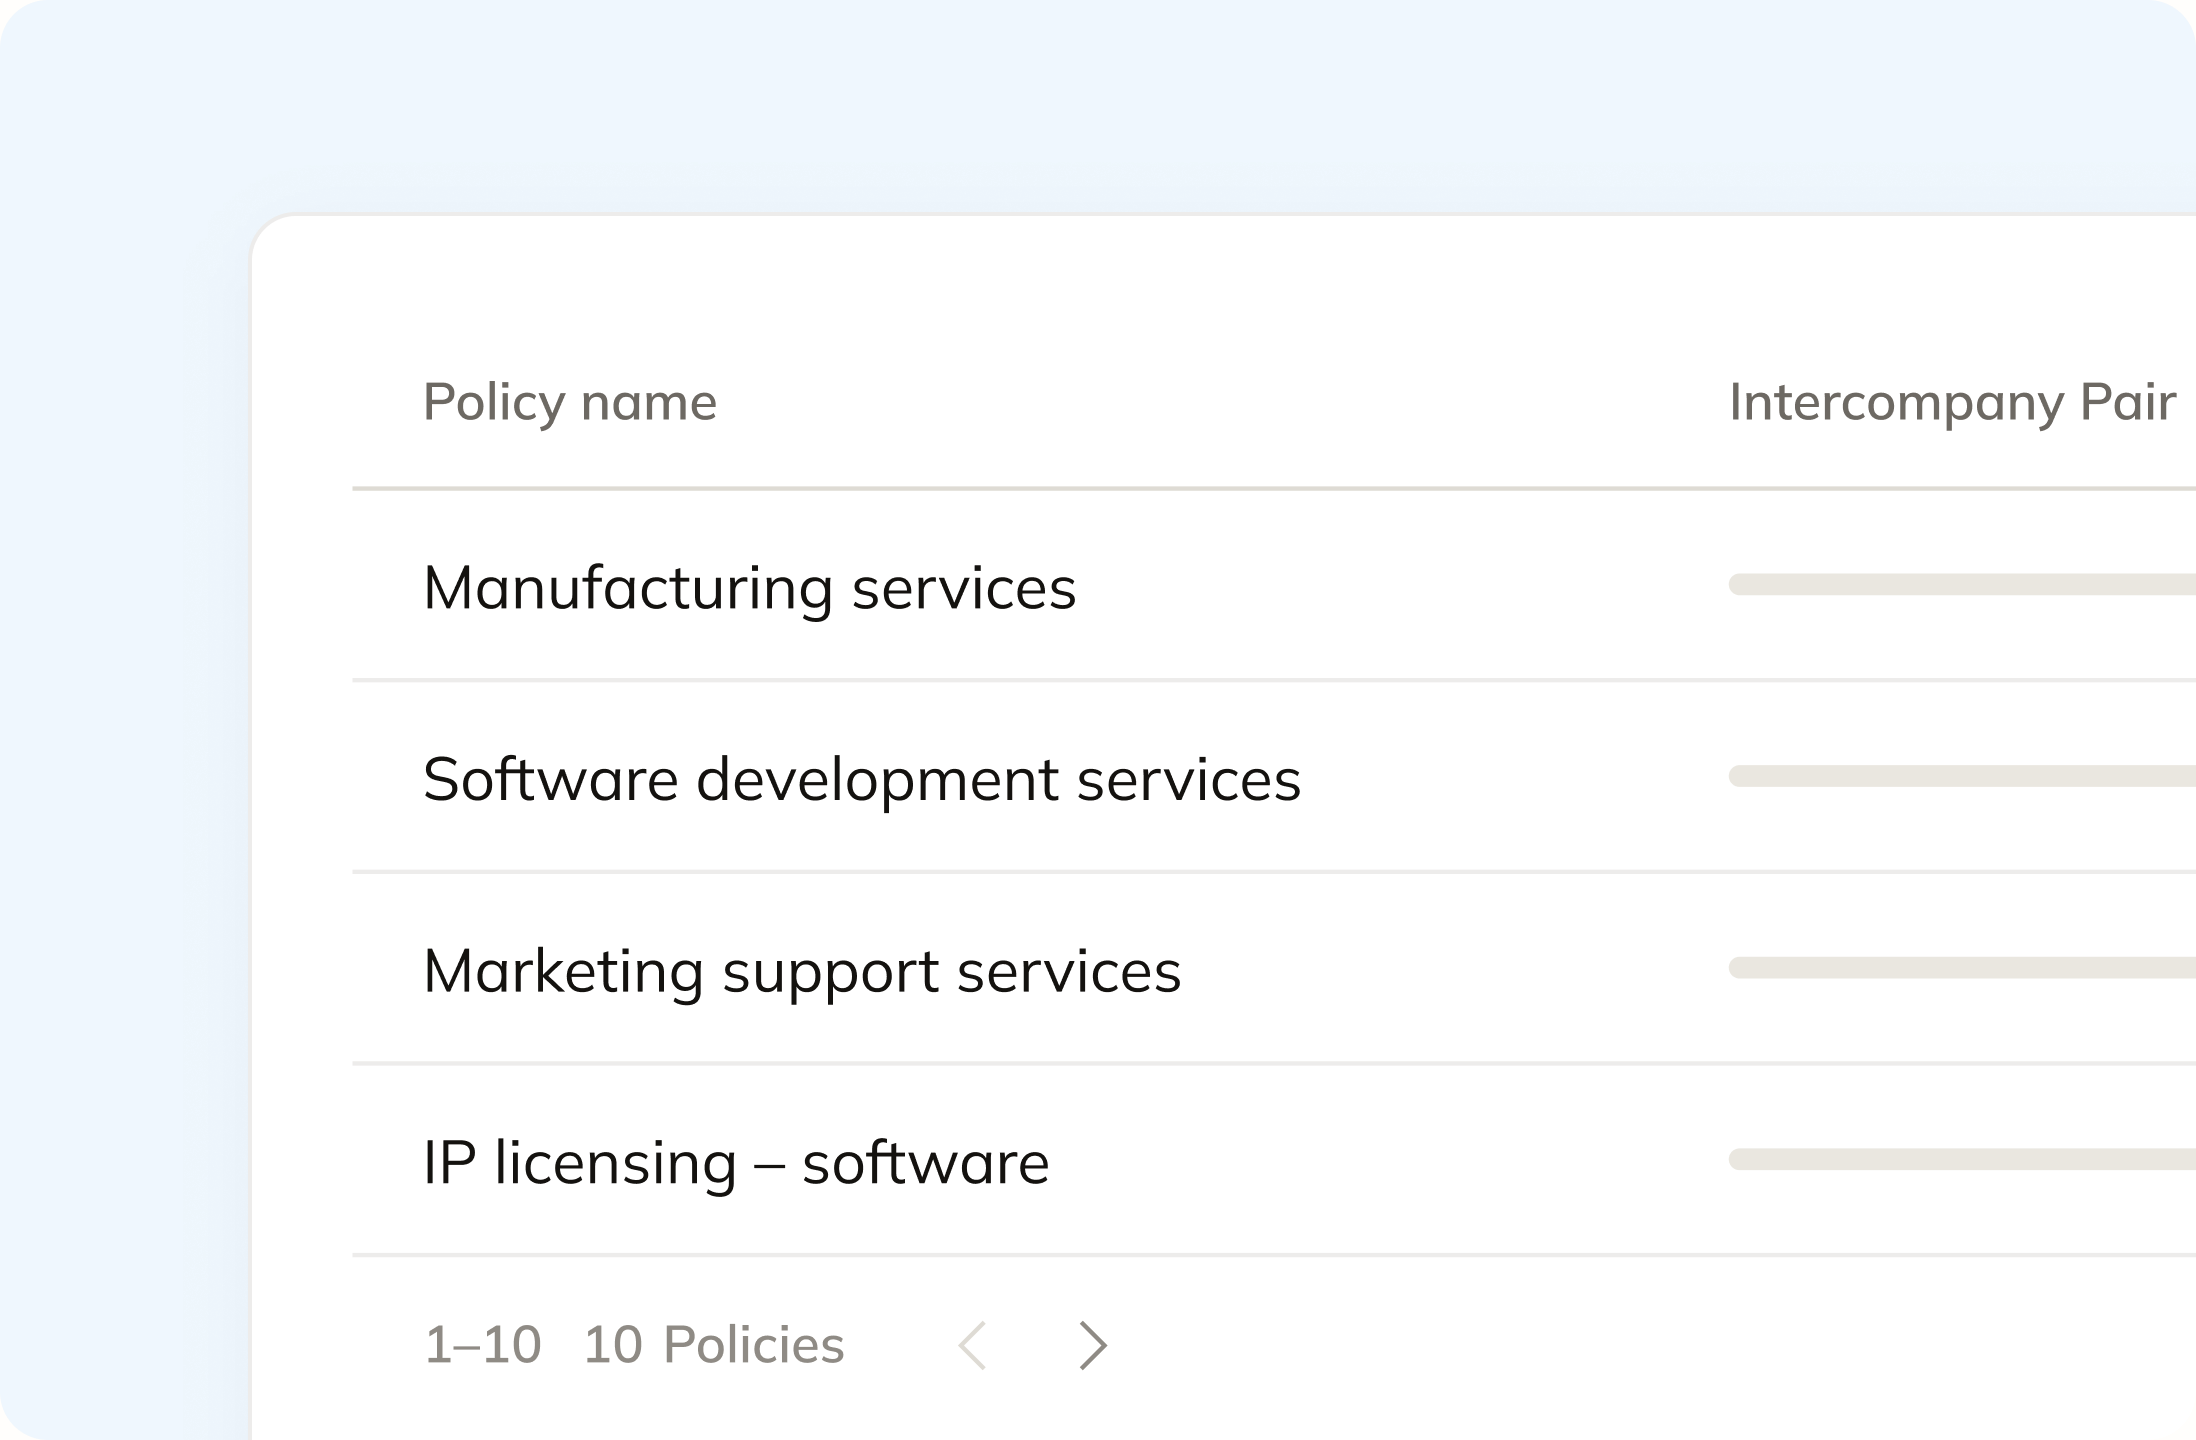Viewport: 2196px width, 1440px height.
Task: Select the Marketing support services row
Action: tap(1274, 968)
